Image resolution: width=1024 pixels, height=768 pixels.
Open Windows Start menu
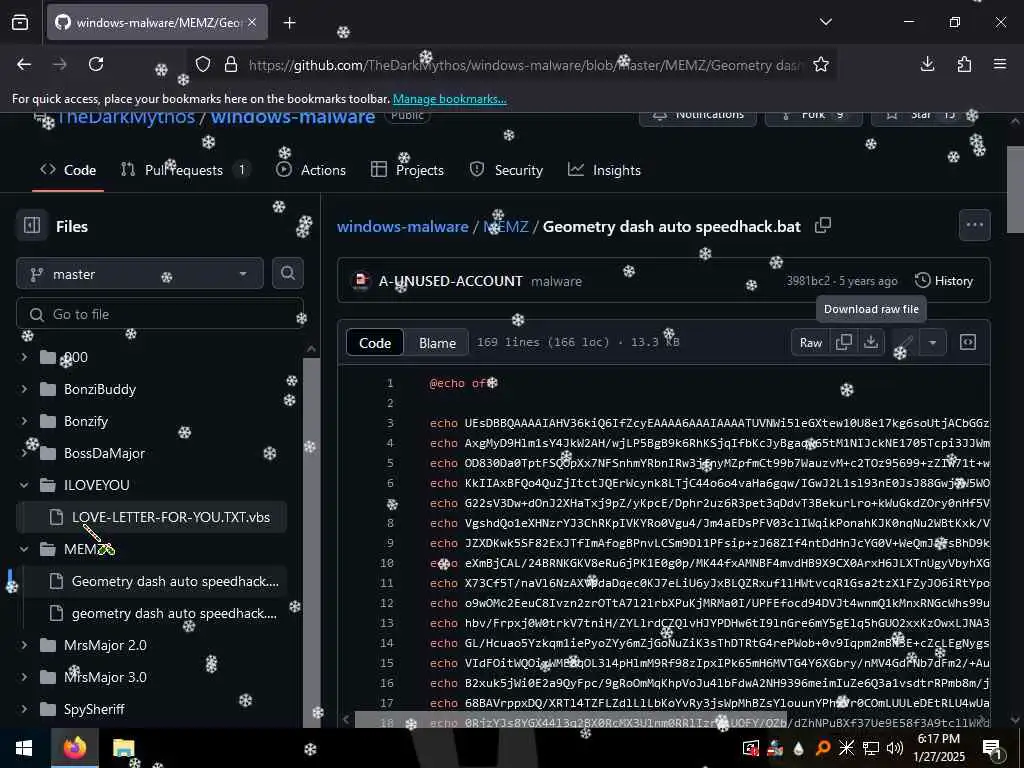[24, 748]
